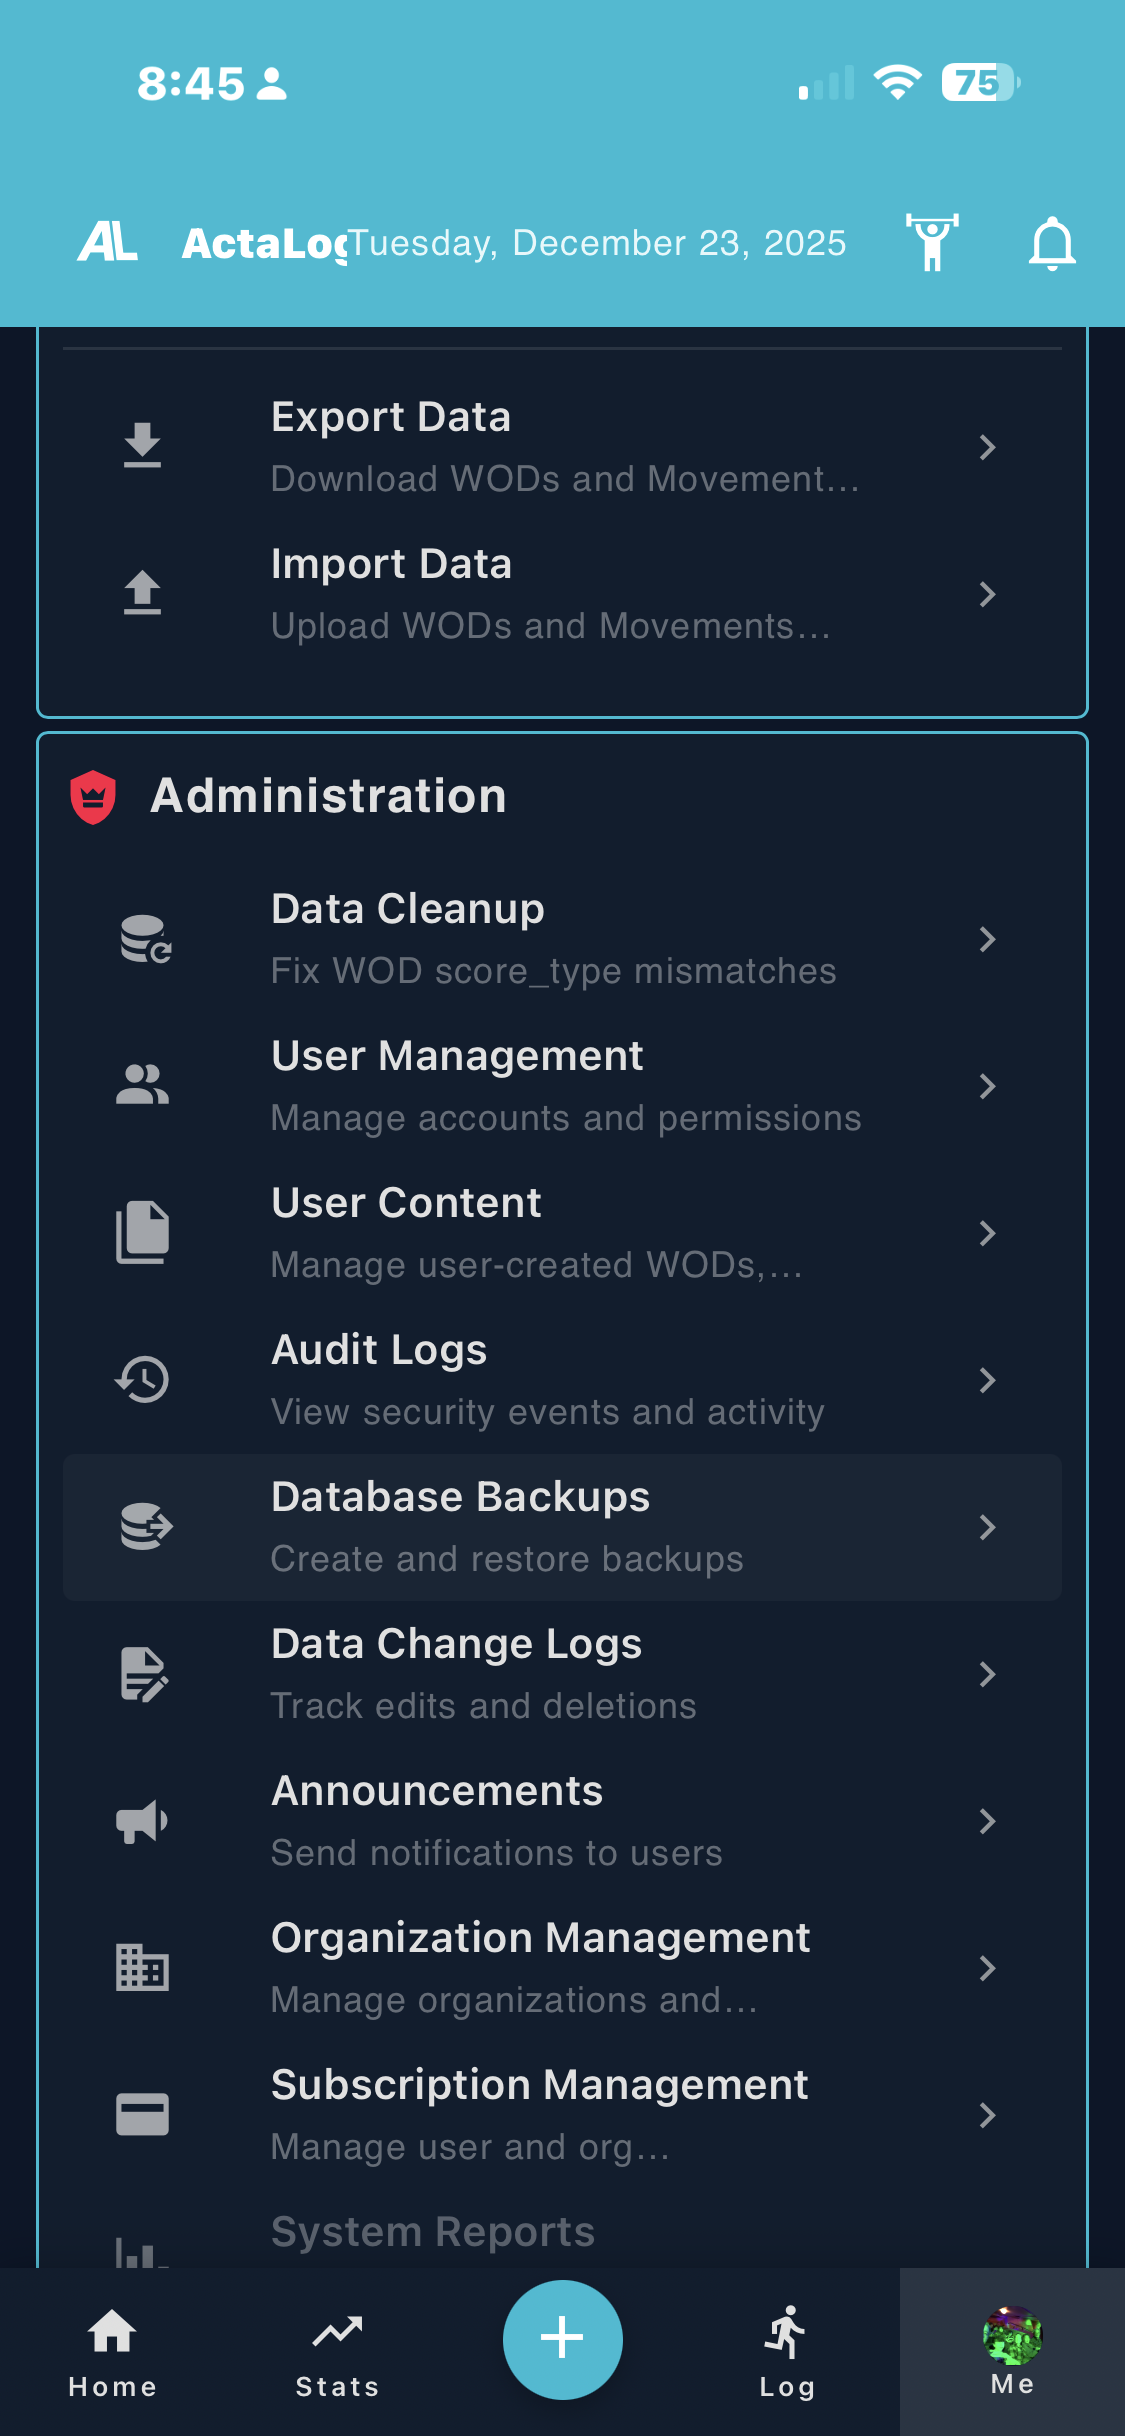Tap the Me profile avatar
Image resolution: width=1125 pixels, height=2436 pixels.
tap(1012, 2338)
